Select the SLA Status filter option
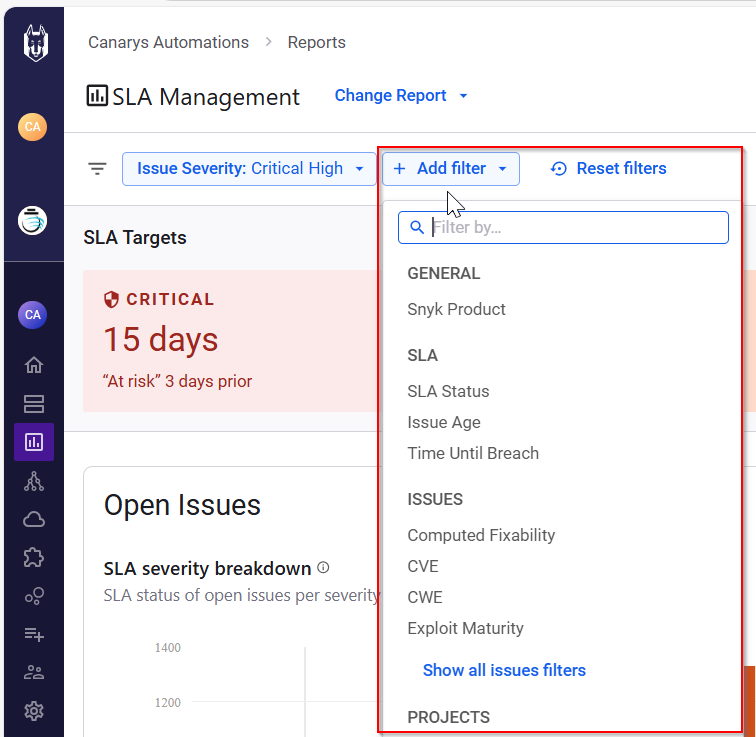This screenshot has height=737, width=756. (x=448, y=391)
